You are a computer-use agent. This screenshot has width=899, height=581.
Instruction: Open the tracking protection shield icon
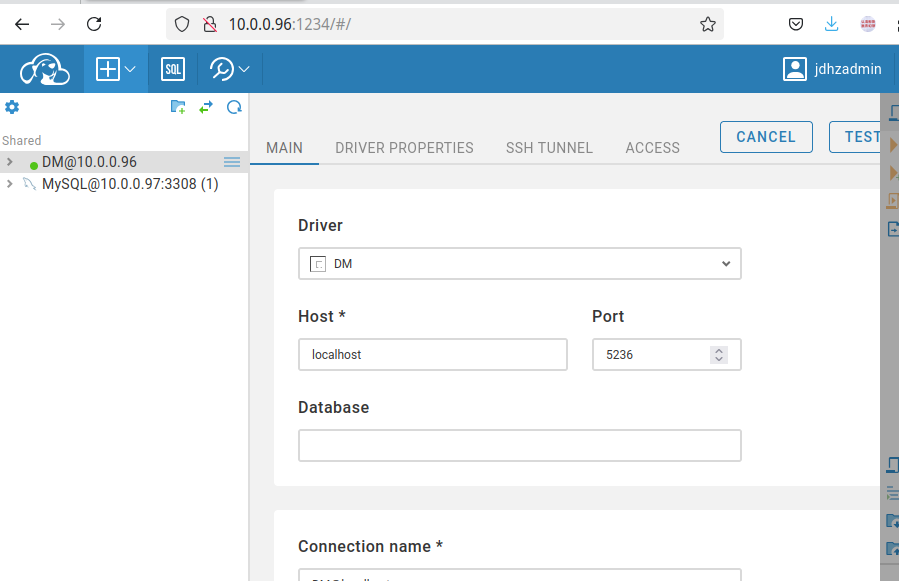tap(182, 24)
